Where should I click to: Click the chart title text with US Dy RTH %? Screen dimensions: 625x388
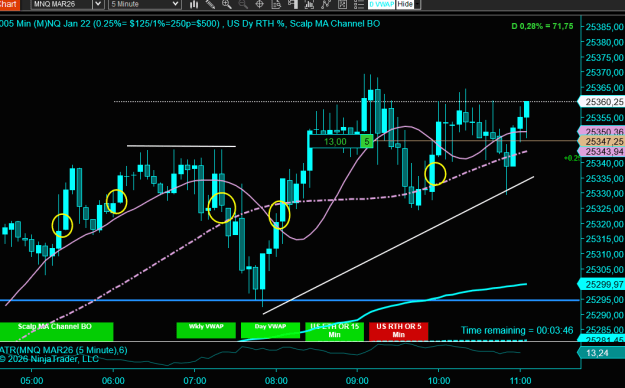point(190,24)
